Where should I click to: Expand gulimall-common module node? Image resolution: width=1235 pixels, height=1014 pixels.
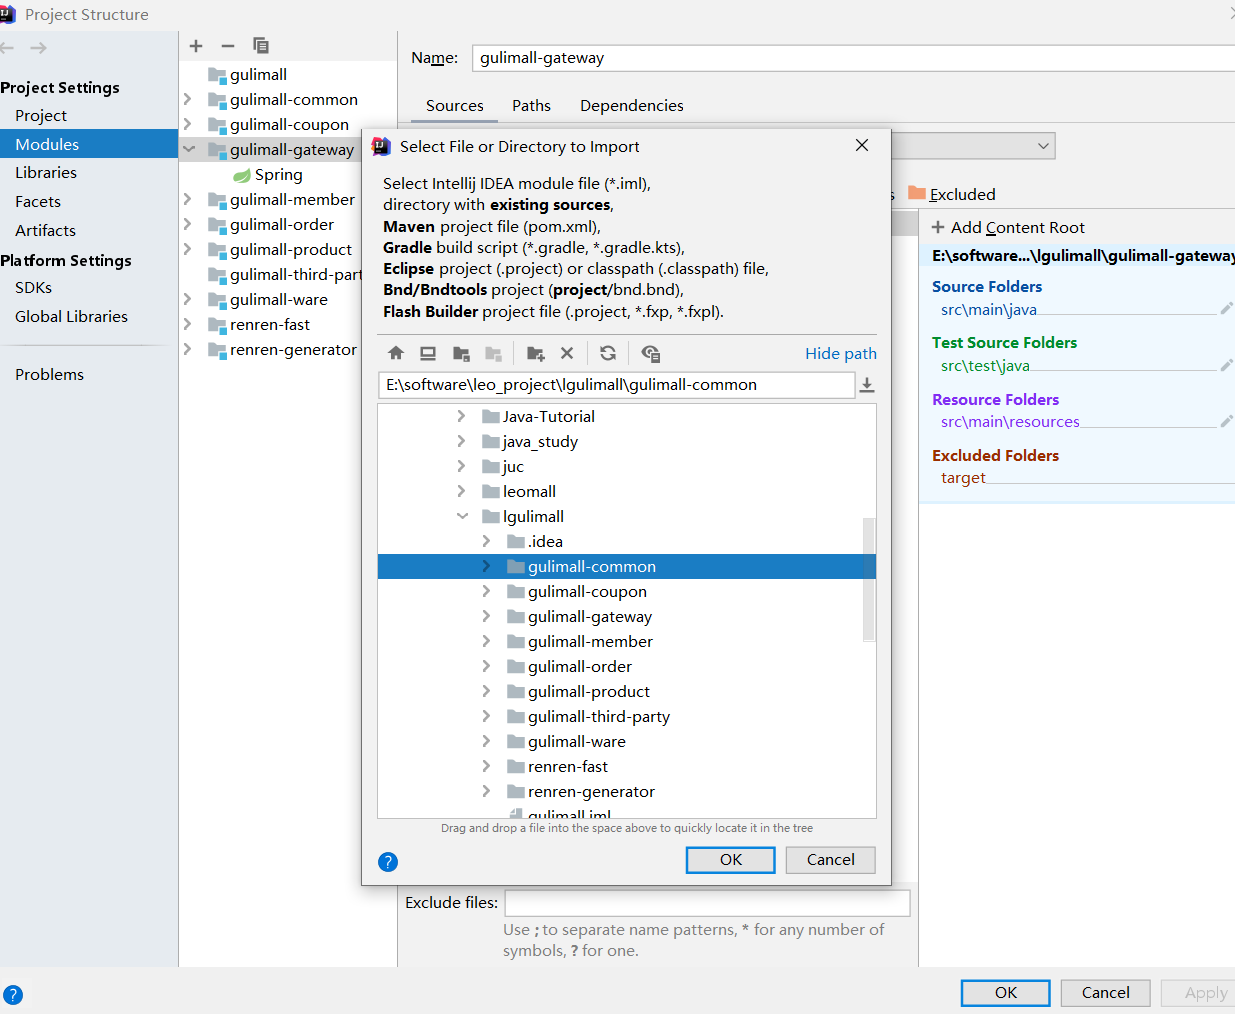[x=187, y=99]
